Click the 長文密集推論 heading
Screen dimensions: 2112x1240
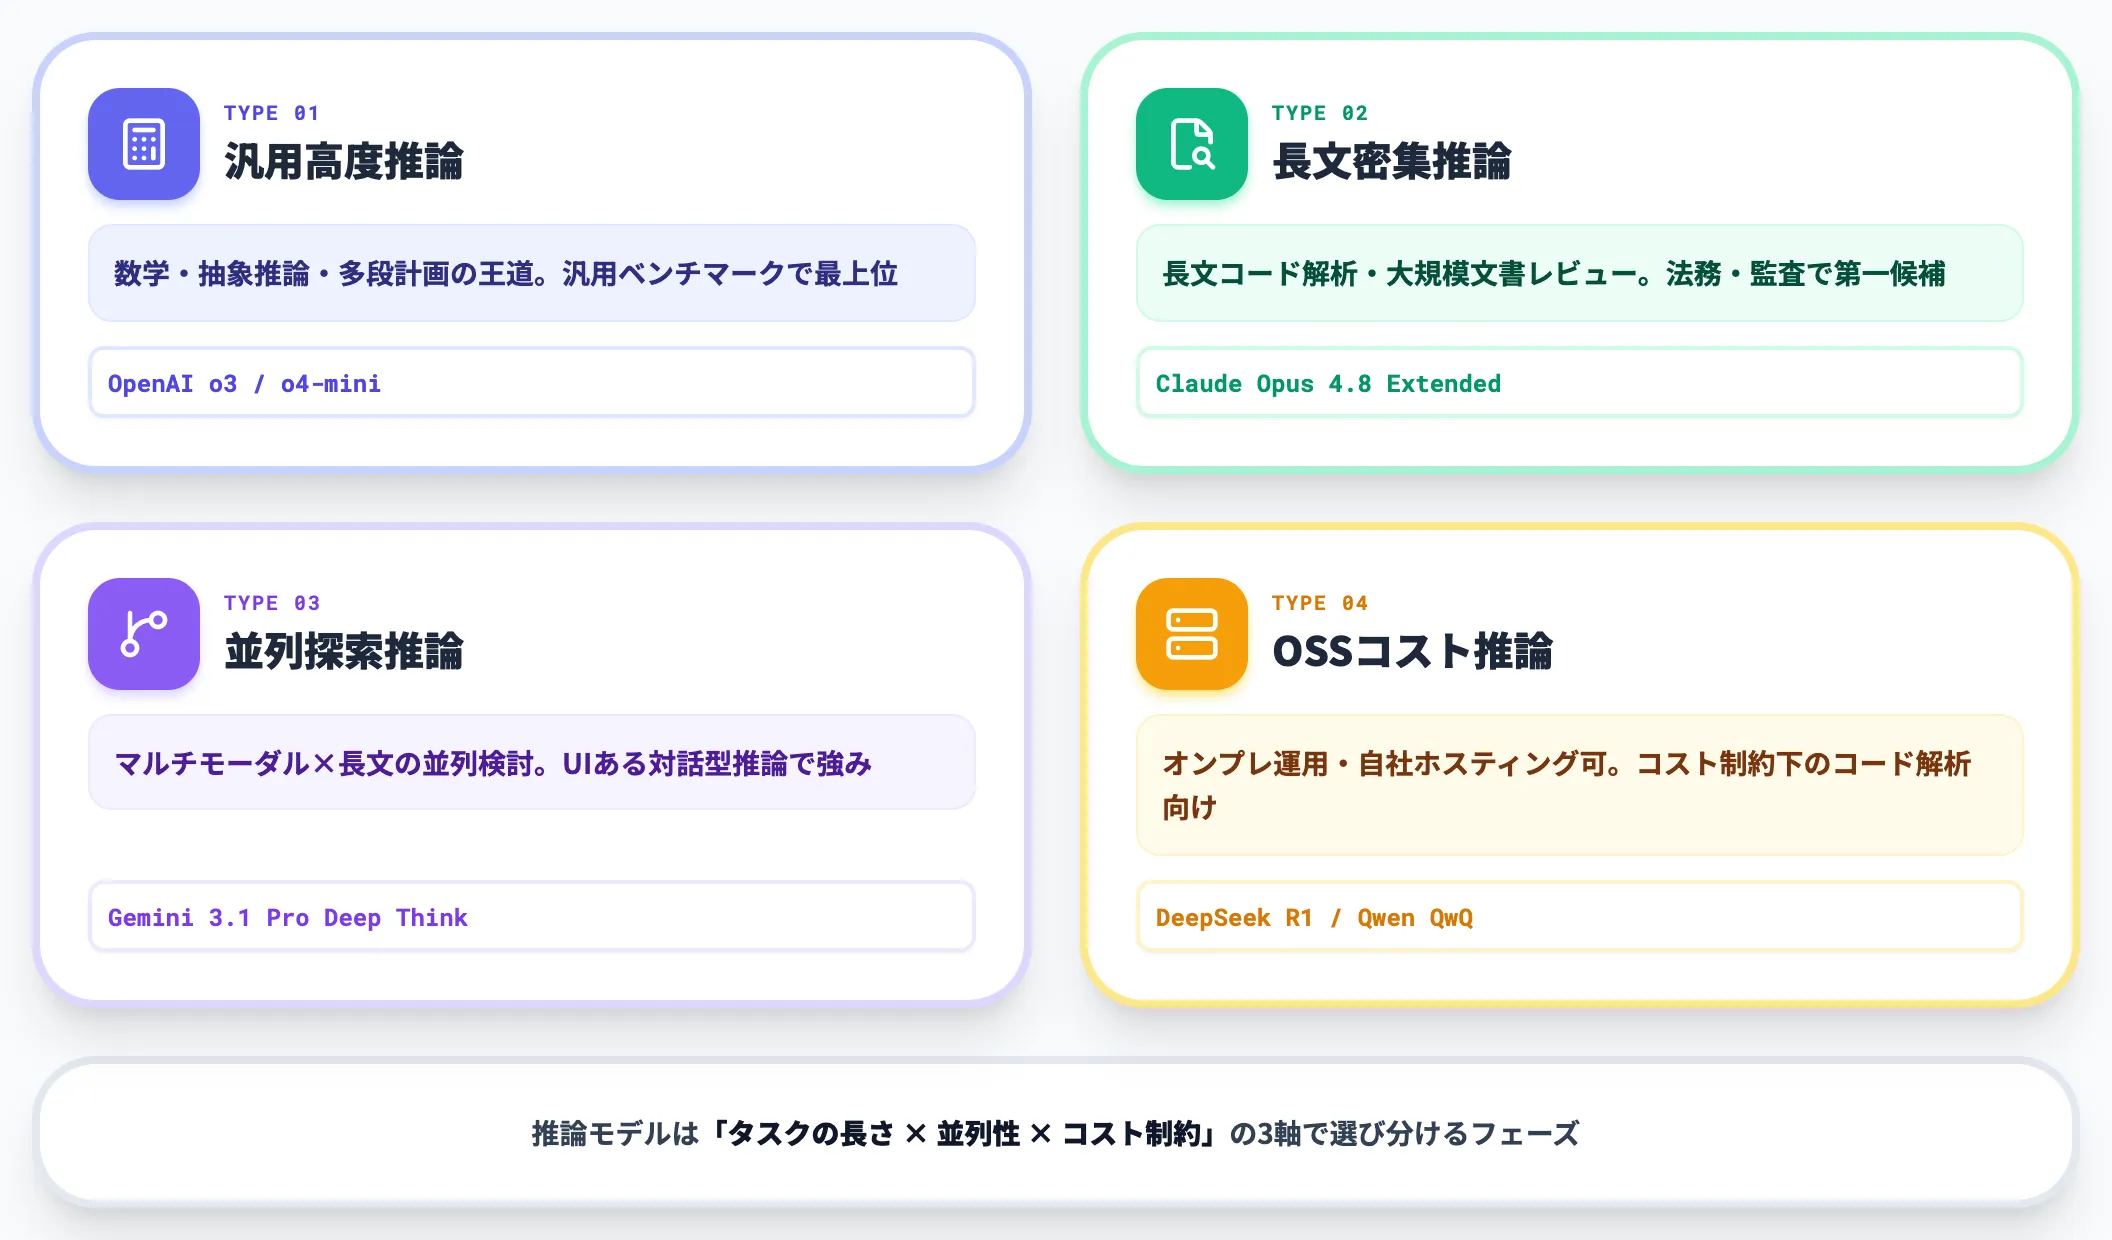(1392, 162)
